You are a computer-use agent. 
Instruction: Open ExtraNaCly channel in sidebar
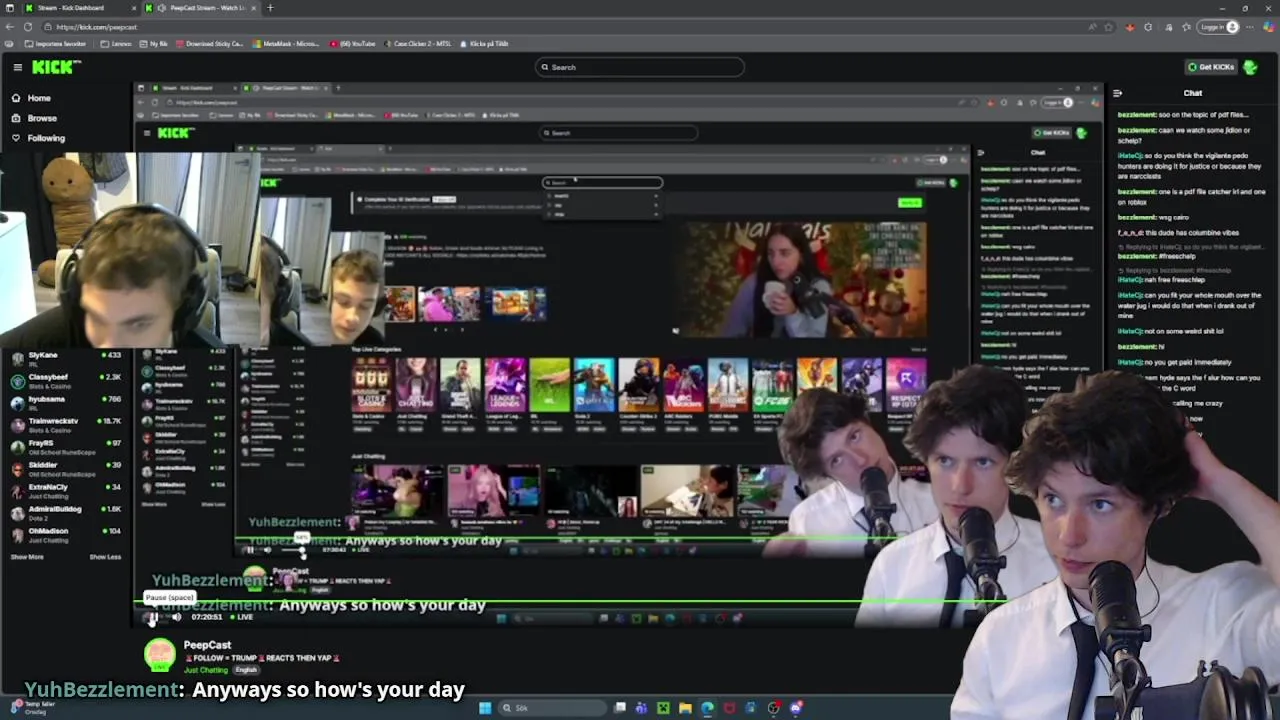click(x=66, y=490)
